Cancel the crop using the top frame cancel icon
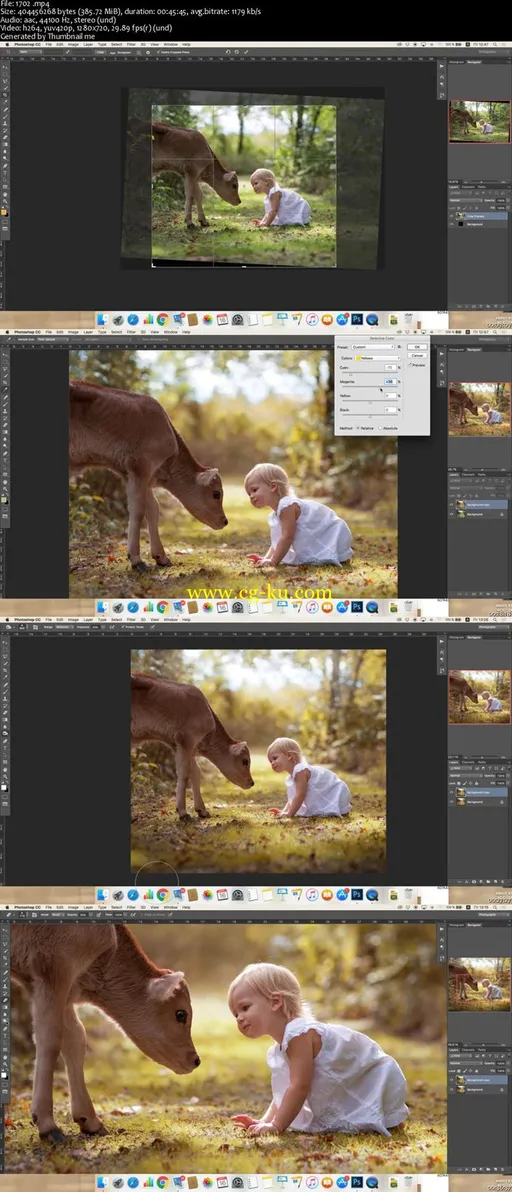512x1192 pixels. point(237,52)
